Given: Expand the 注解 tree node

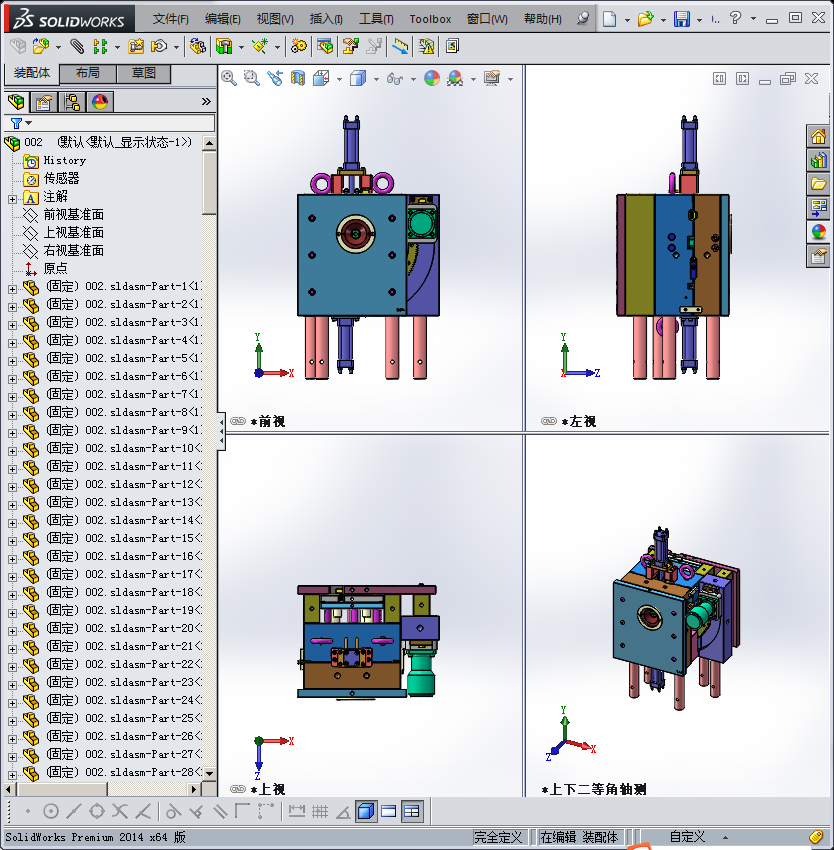Looking at the screenshot, I should [x=12, y=199].
